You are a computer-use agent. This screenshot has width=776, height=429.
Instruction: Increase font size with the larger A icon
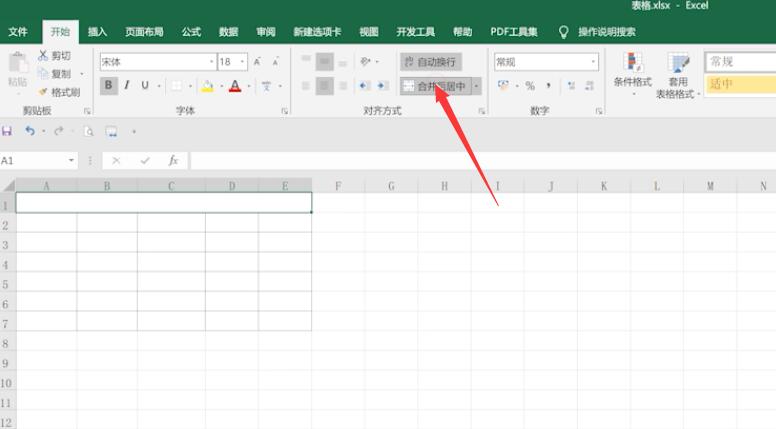pos(257,62)
